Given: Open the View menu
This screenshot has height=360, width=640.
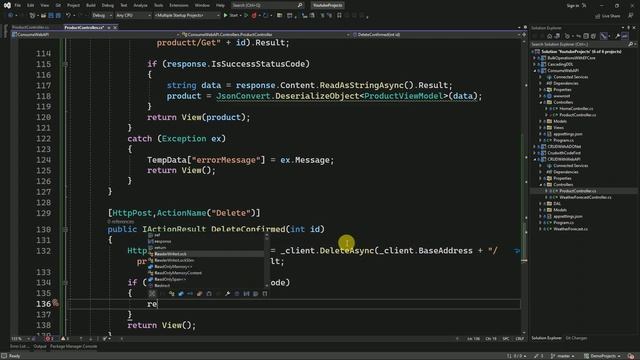Looking at the screenshot, I should [x=44, y=5].
